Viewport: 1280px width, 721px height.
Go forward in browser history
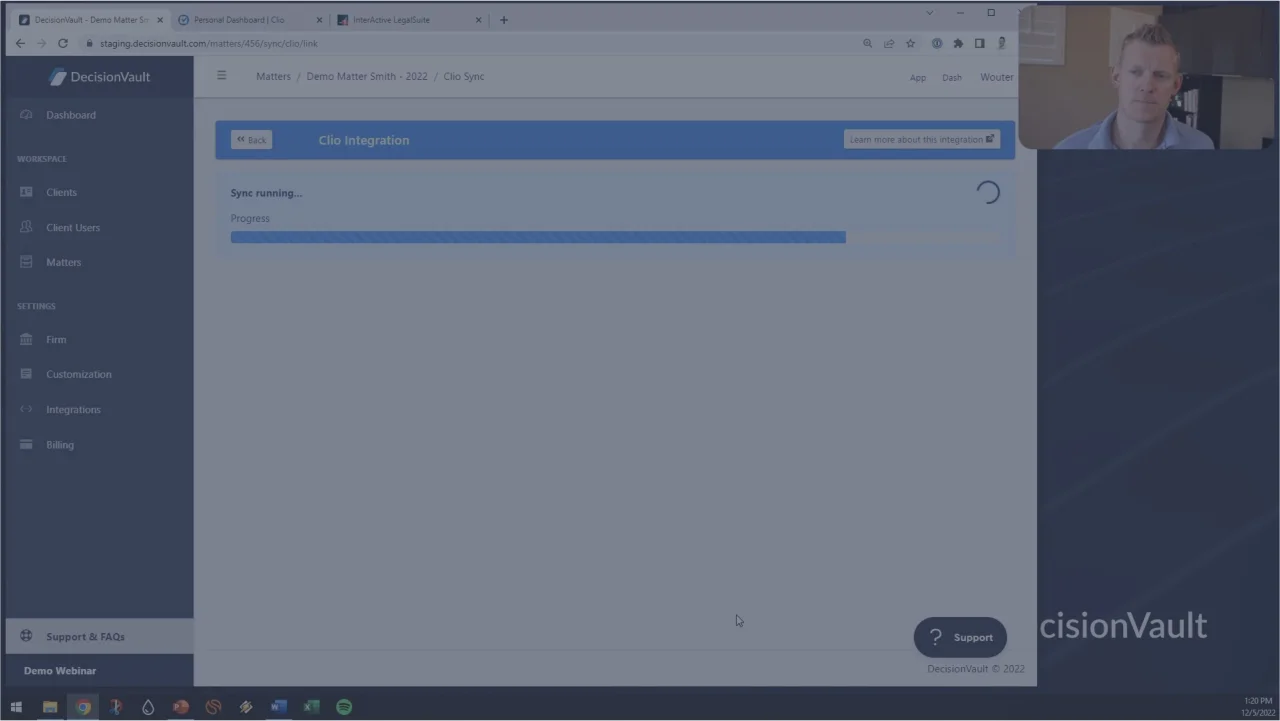coord(41,43)
